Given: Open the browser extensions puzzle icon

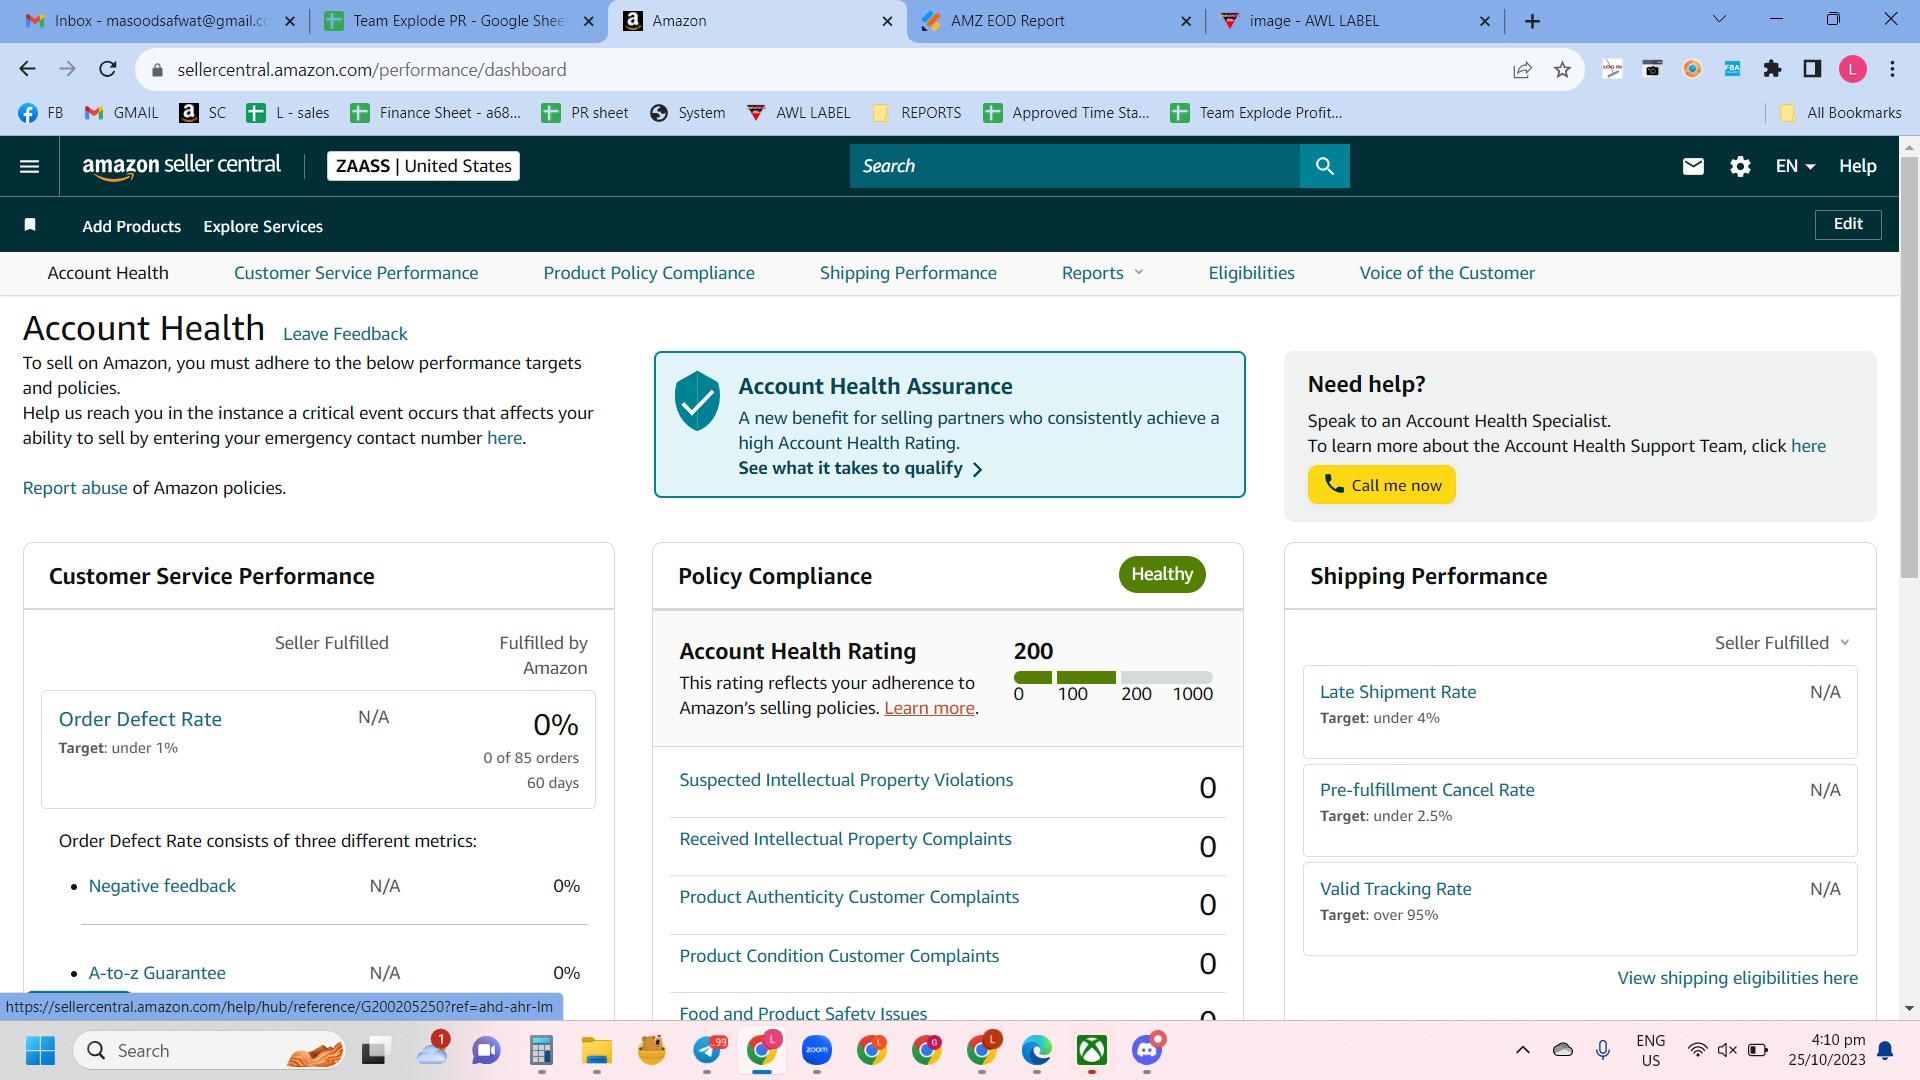Looking at the screenshot, I should (1773, 68).
